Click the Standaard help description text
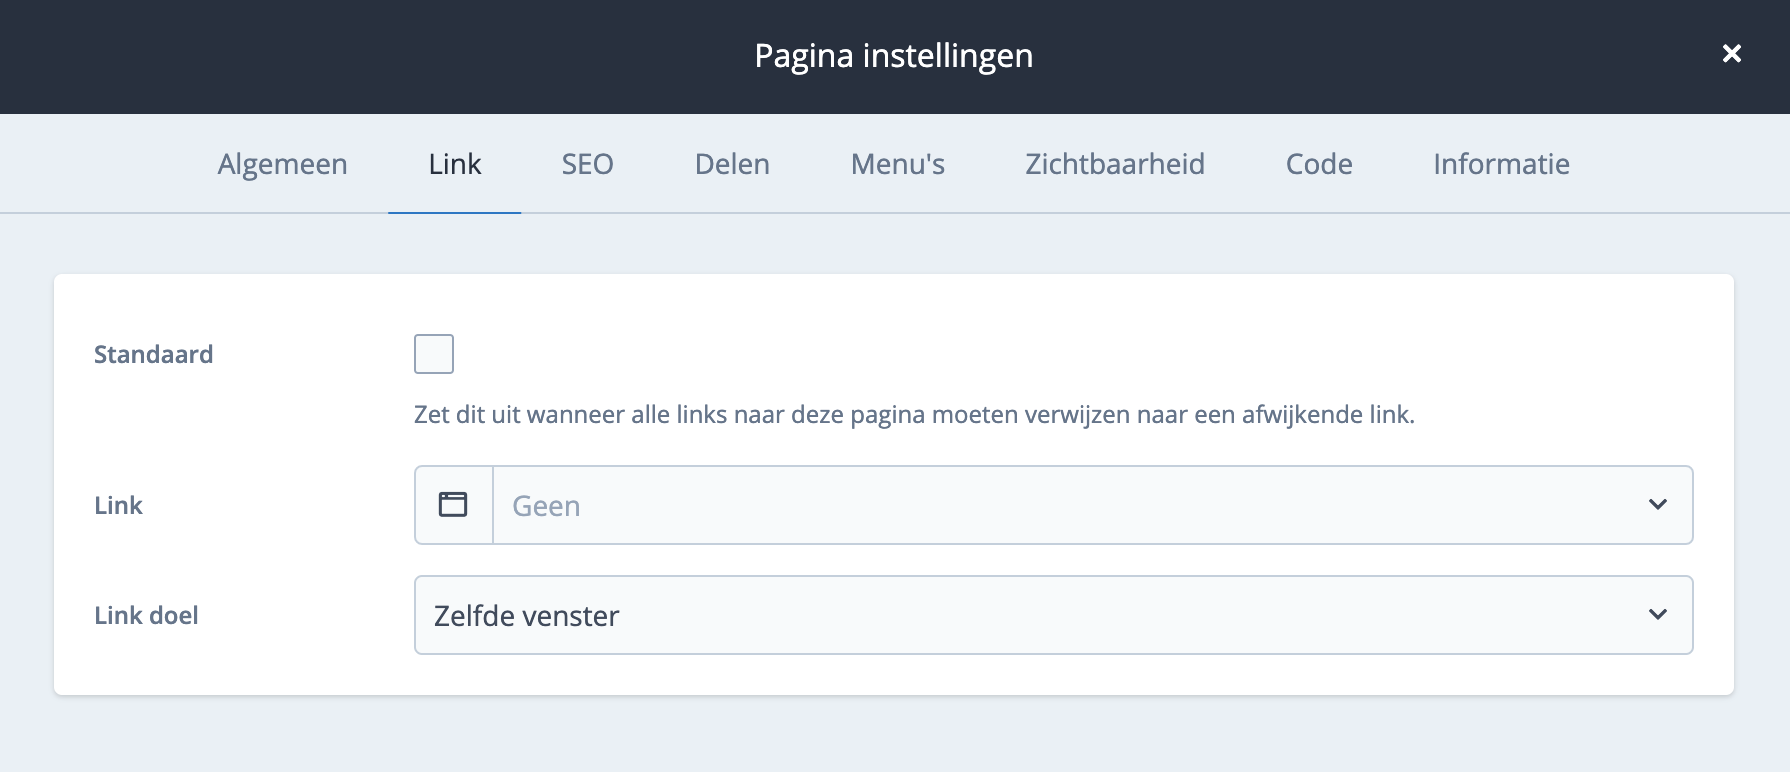 coord(914,415)
